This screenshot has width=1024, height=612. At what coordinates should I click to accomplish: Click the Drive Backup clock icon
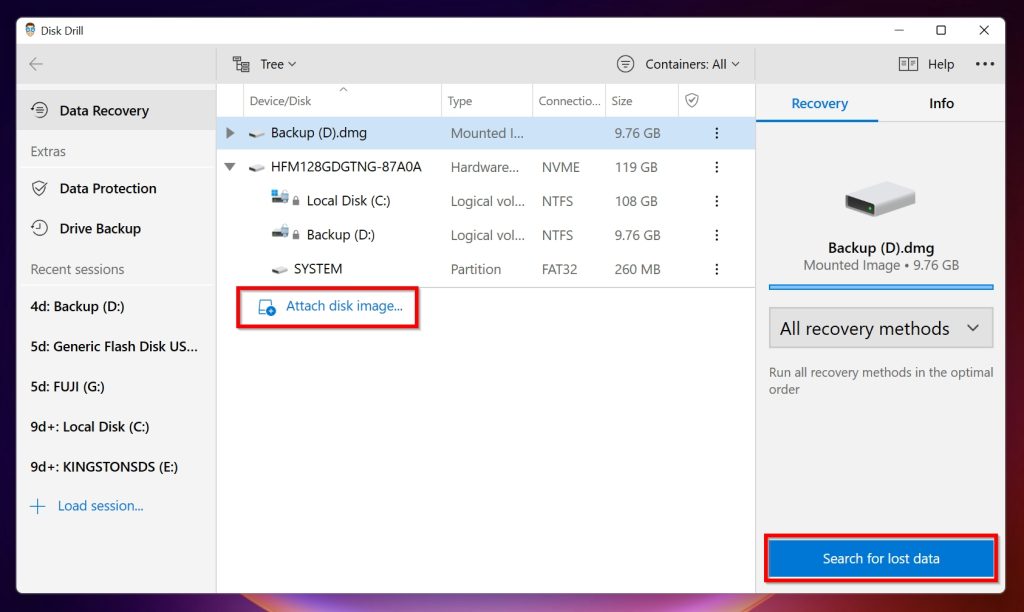[x=37, y=228]
